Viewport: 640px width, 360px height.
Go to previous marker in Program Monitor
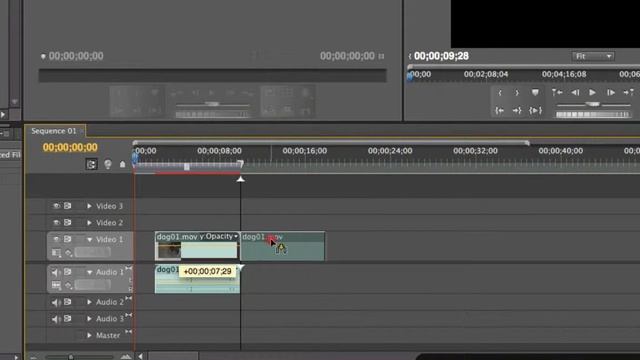pyautogui.click(x=557, y=93)
